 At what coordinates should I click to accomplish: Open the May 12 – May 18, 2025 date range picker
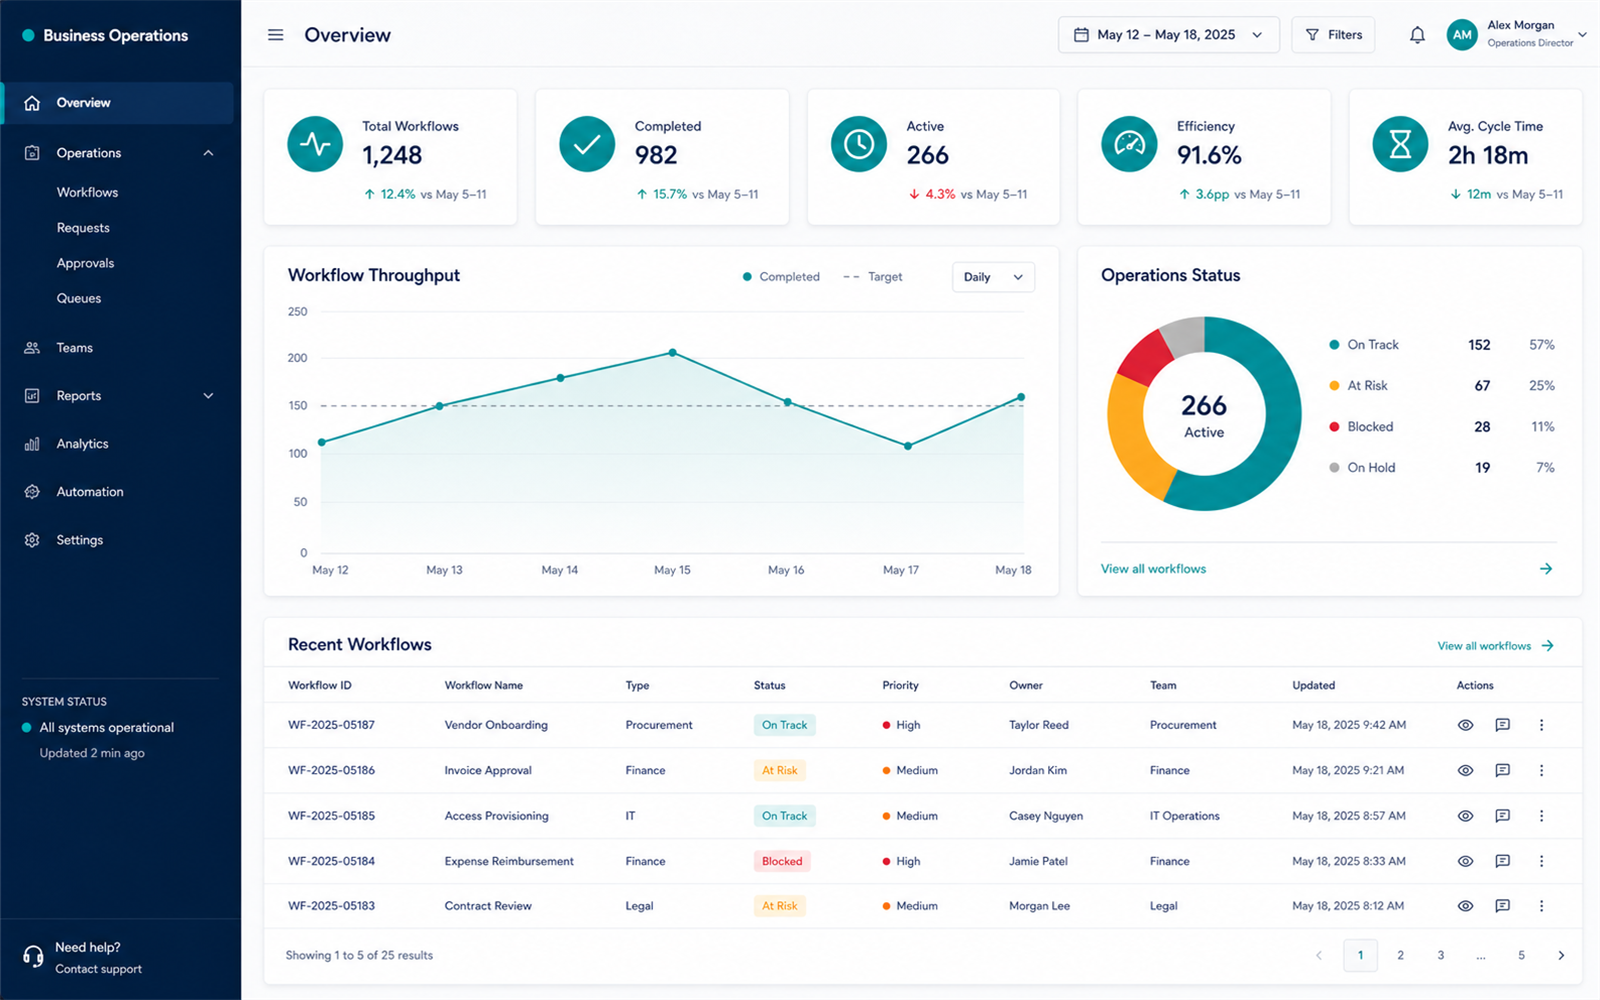point(1168,35)
